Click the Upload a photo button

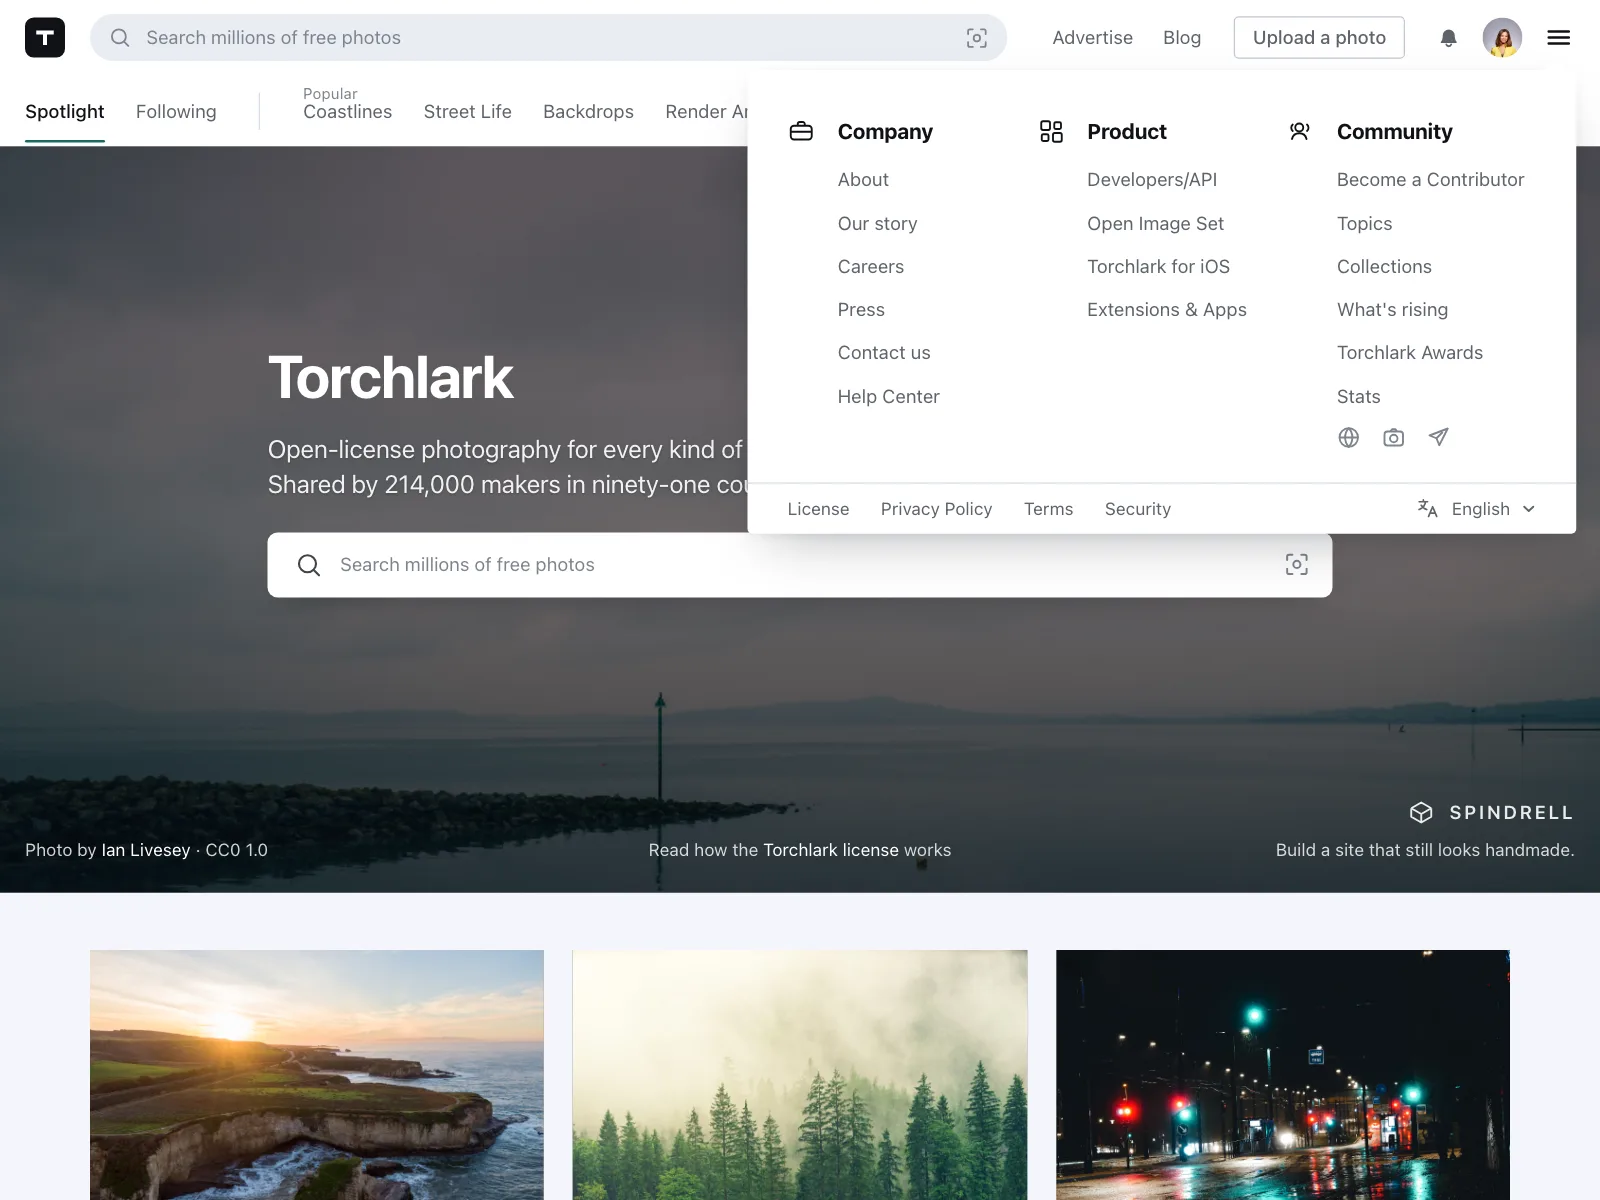click(x=1319, y=38)
